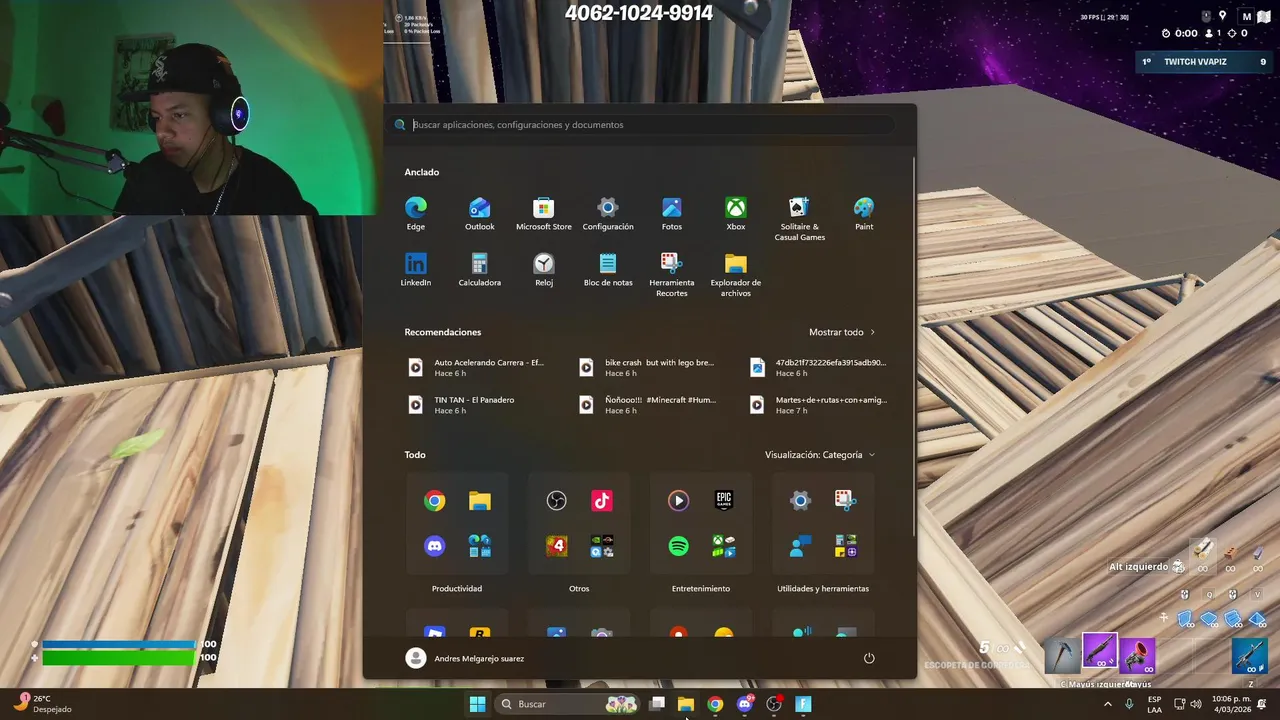1280x720 pixels.
Task: Open bike crash but with lego recommendation
Action: (648, 367)
